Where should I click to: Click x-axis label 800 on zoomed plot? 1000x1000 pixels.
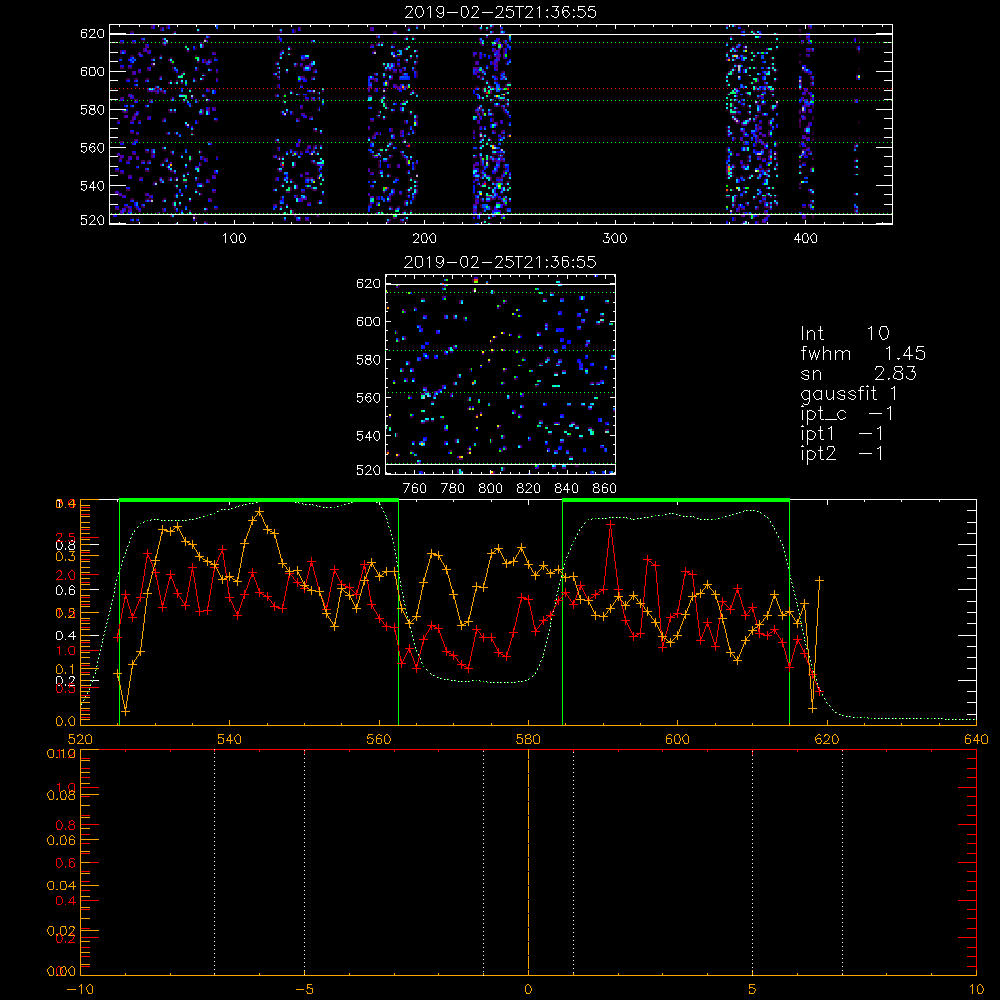coord(491,489)
